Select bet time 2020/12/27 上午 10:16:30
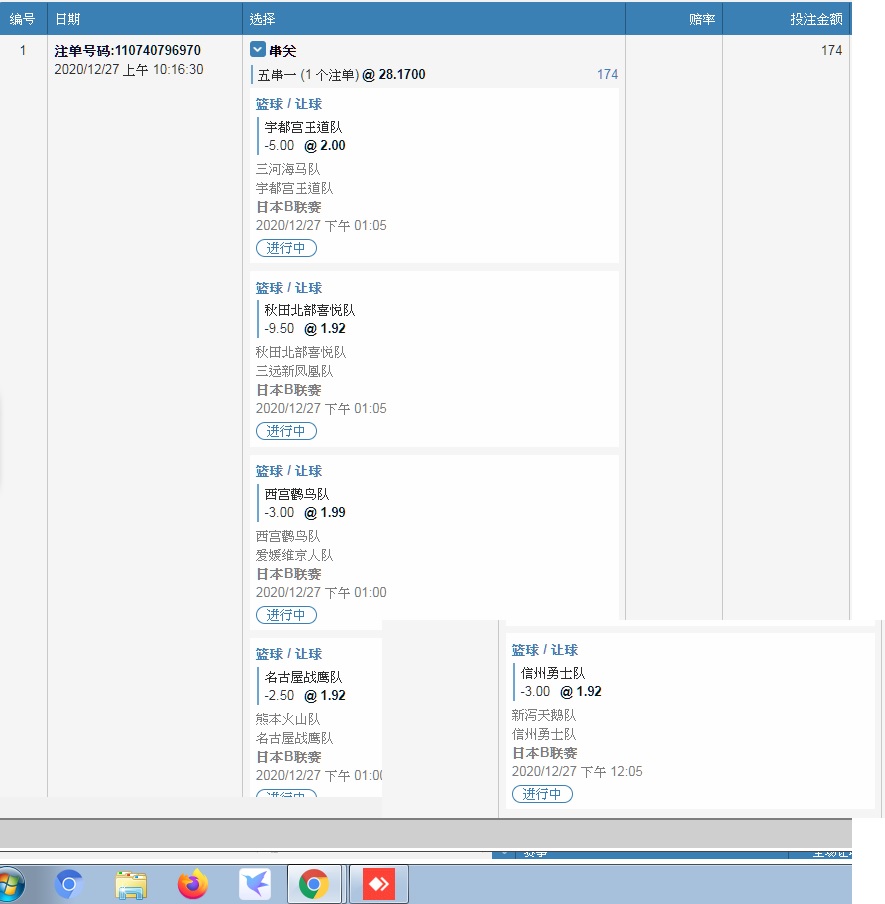This screenshot has width=885, height=904. coord(129,70)
